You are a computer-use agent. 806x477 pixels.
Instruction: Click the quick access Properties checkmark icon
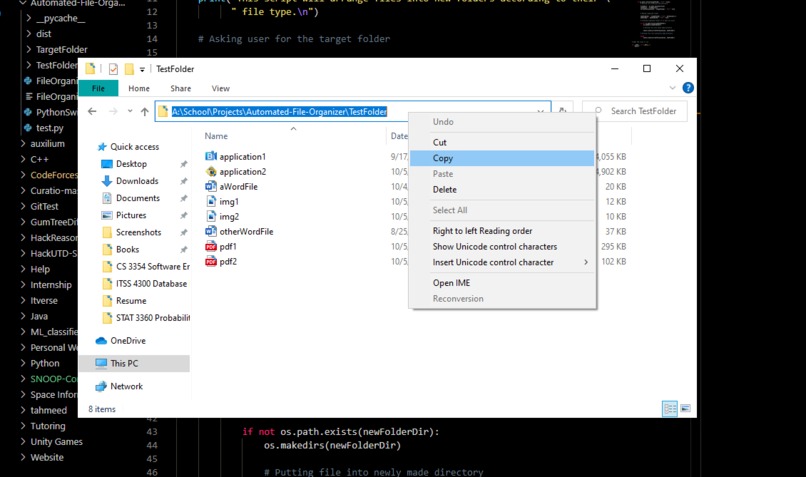(x=113, y=69)
